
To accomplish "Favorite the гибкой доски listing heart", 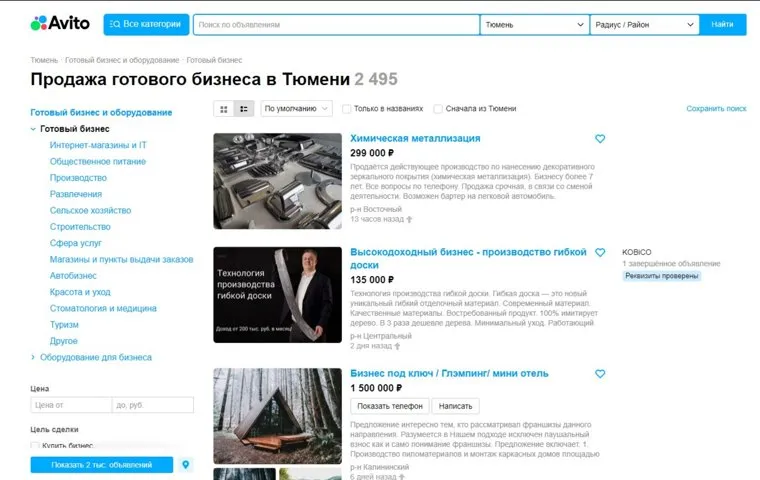I will [600, 253].
